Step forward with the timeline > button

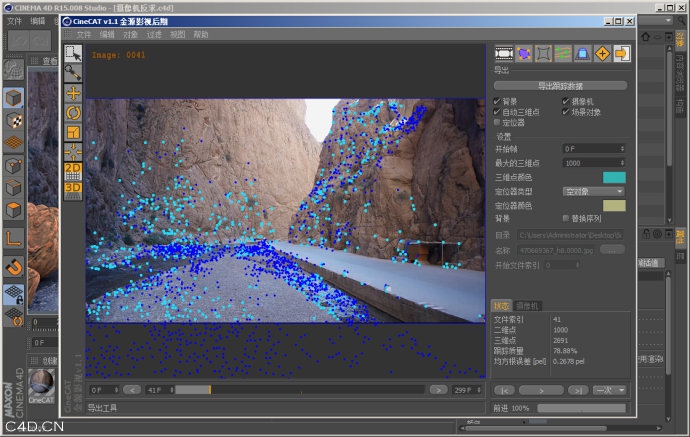coord(438,390)
